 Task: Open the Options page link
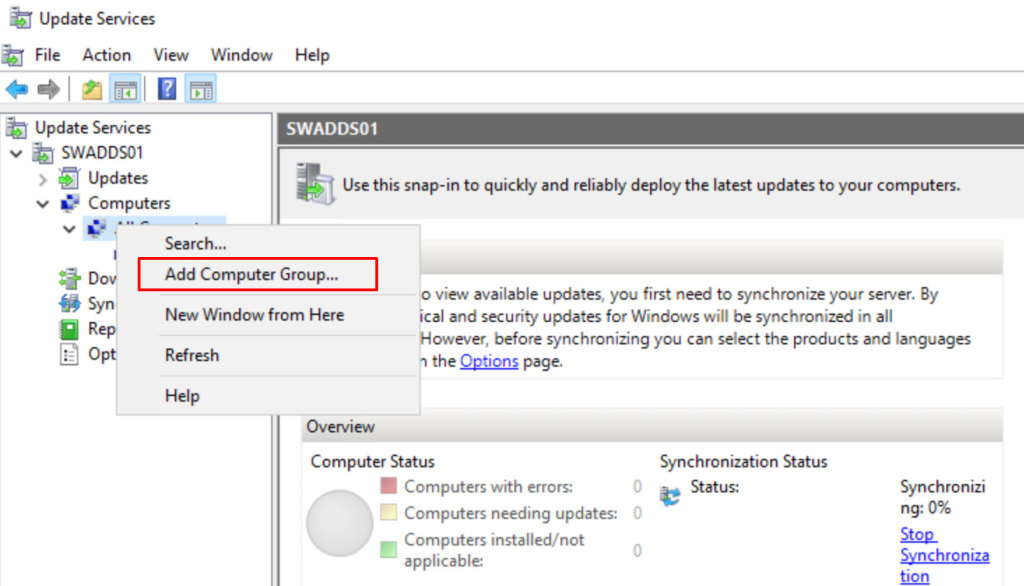(x=489, y=361)
